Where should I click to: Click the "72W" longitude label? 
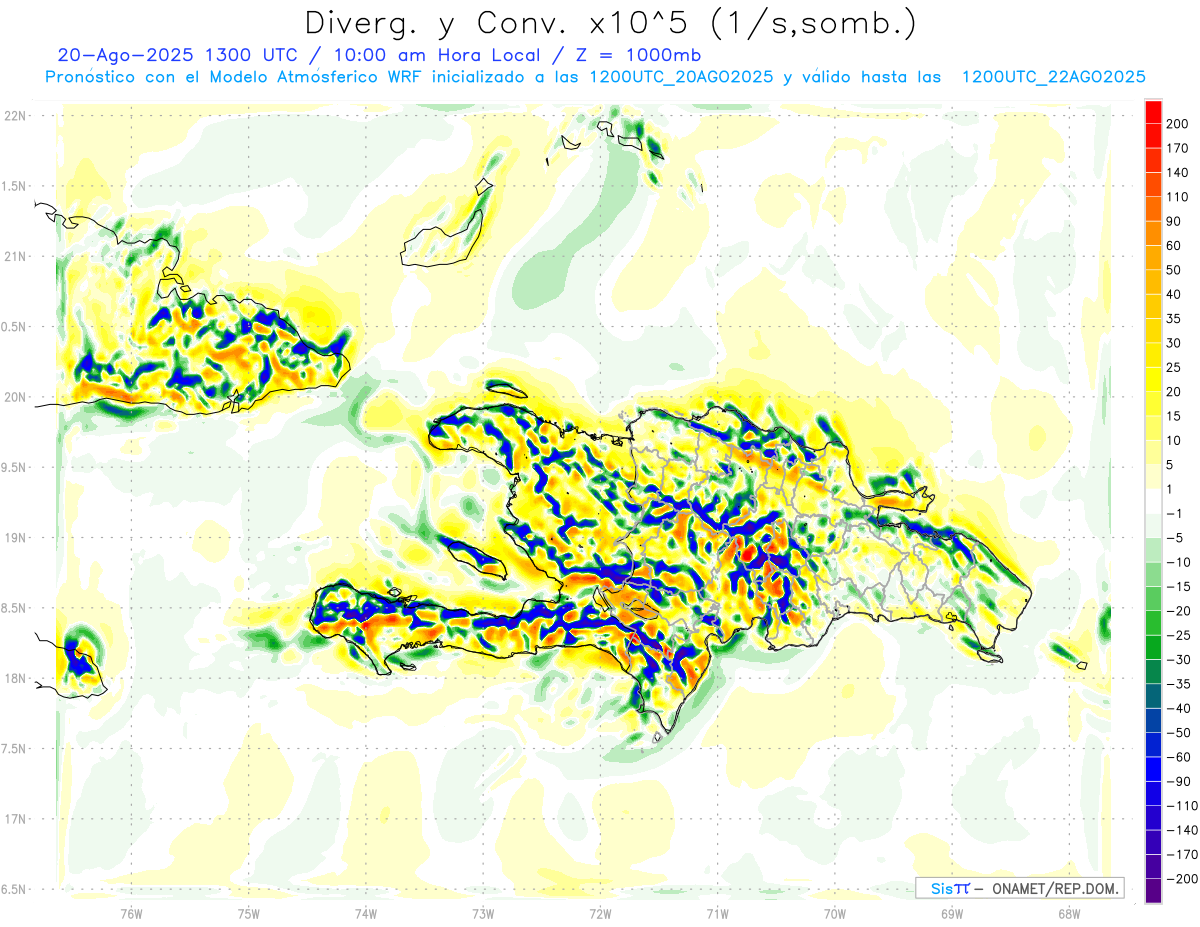pyautogui.click(x=600, y=913)
